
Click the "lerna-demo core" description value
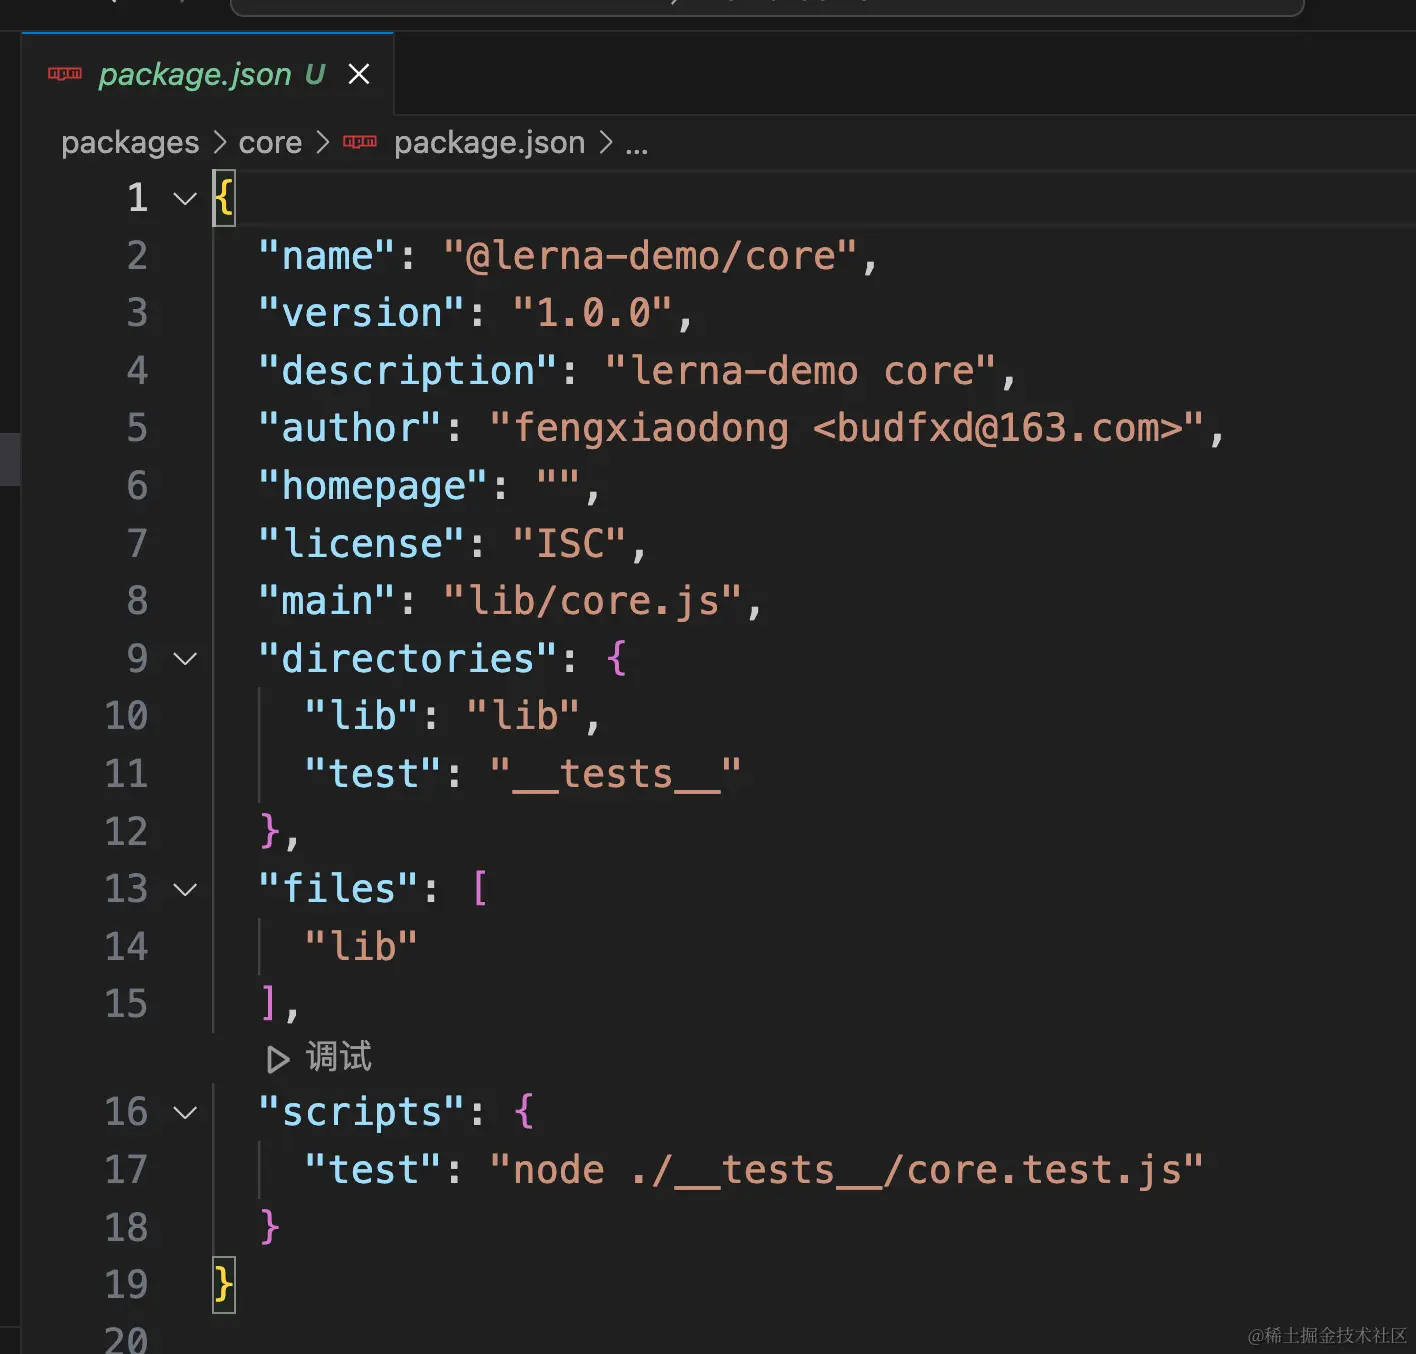click(801, 371)
